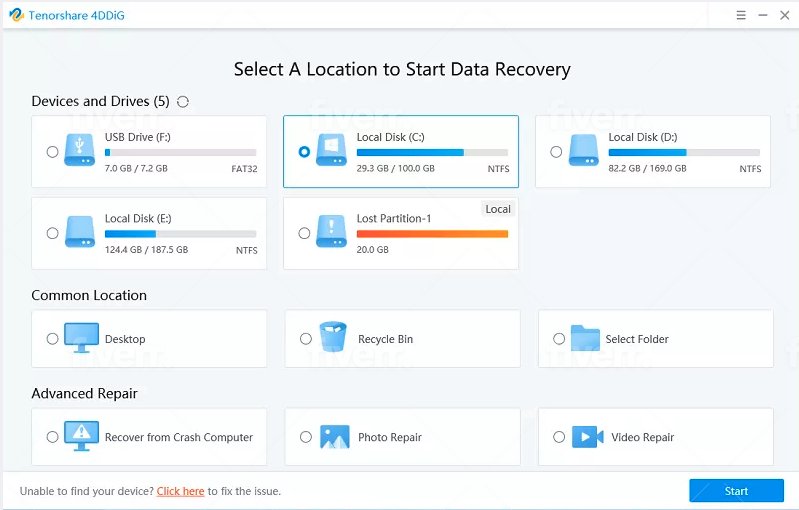Image resolution: width=799 pixels, height=510 pixels.
Task: Click the Local Disk (D:) drive icon
Action: point(583,150)
